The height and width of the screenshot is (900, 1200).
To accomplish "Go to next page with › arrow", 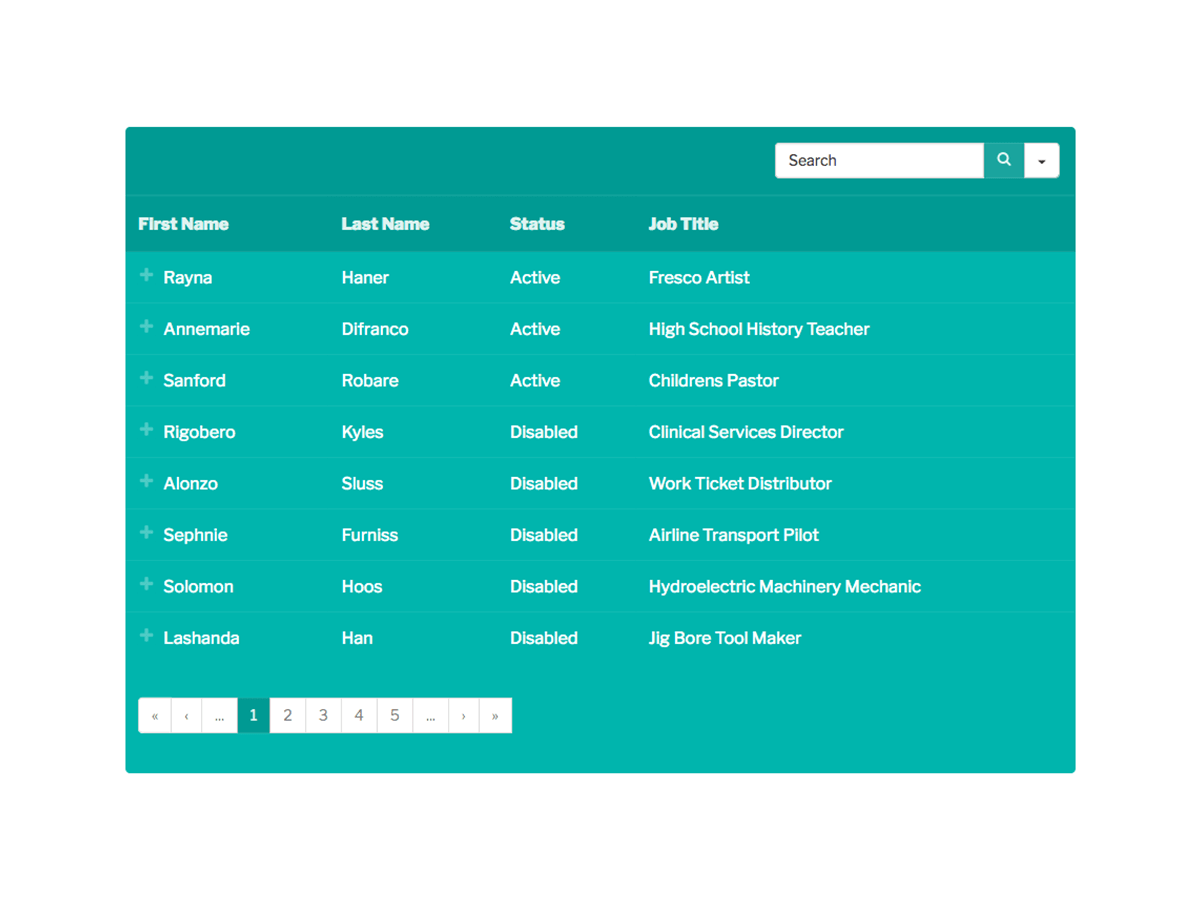I will [x=463, y=715].
